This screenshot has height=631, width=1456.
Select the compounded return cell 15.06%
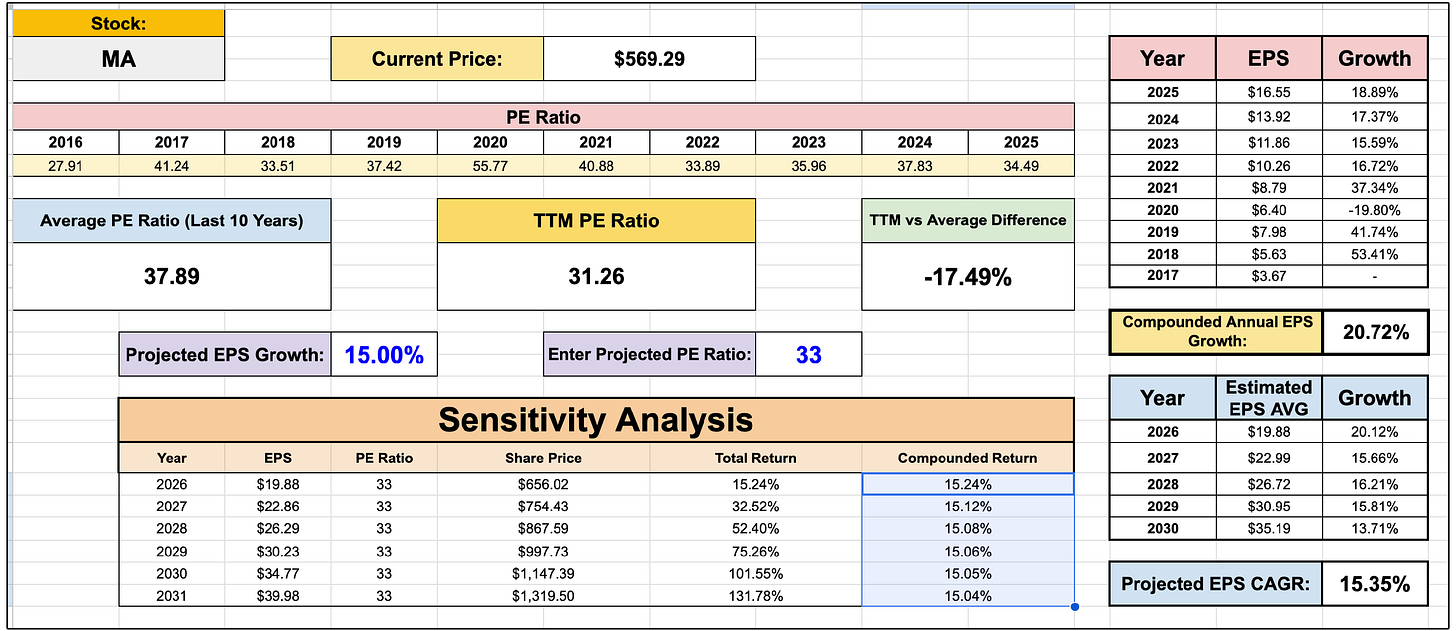pos(967,551)
